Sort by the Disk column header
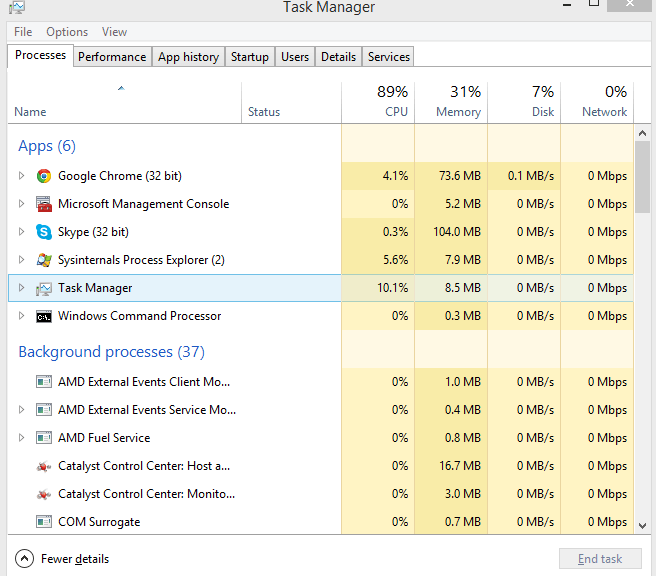Image resolution: width=656 pixels, height=576 pixels. pos(524,102)
